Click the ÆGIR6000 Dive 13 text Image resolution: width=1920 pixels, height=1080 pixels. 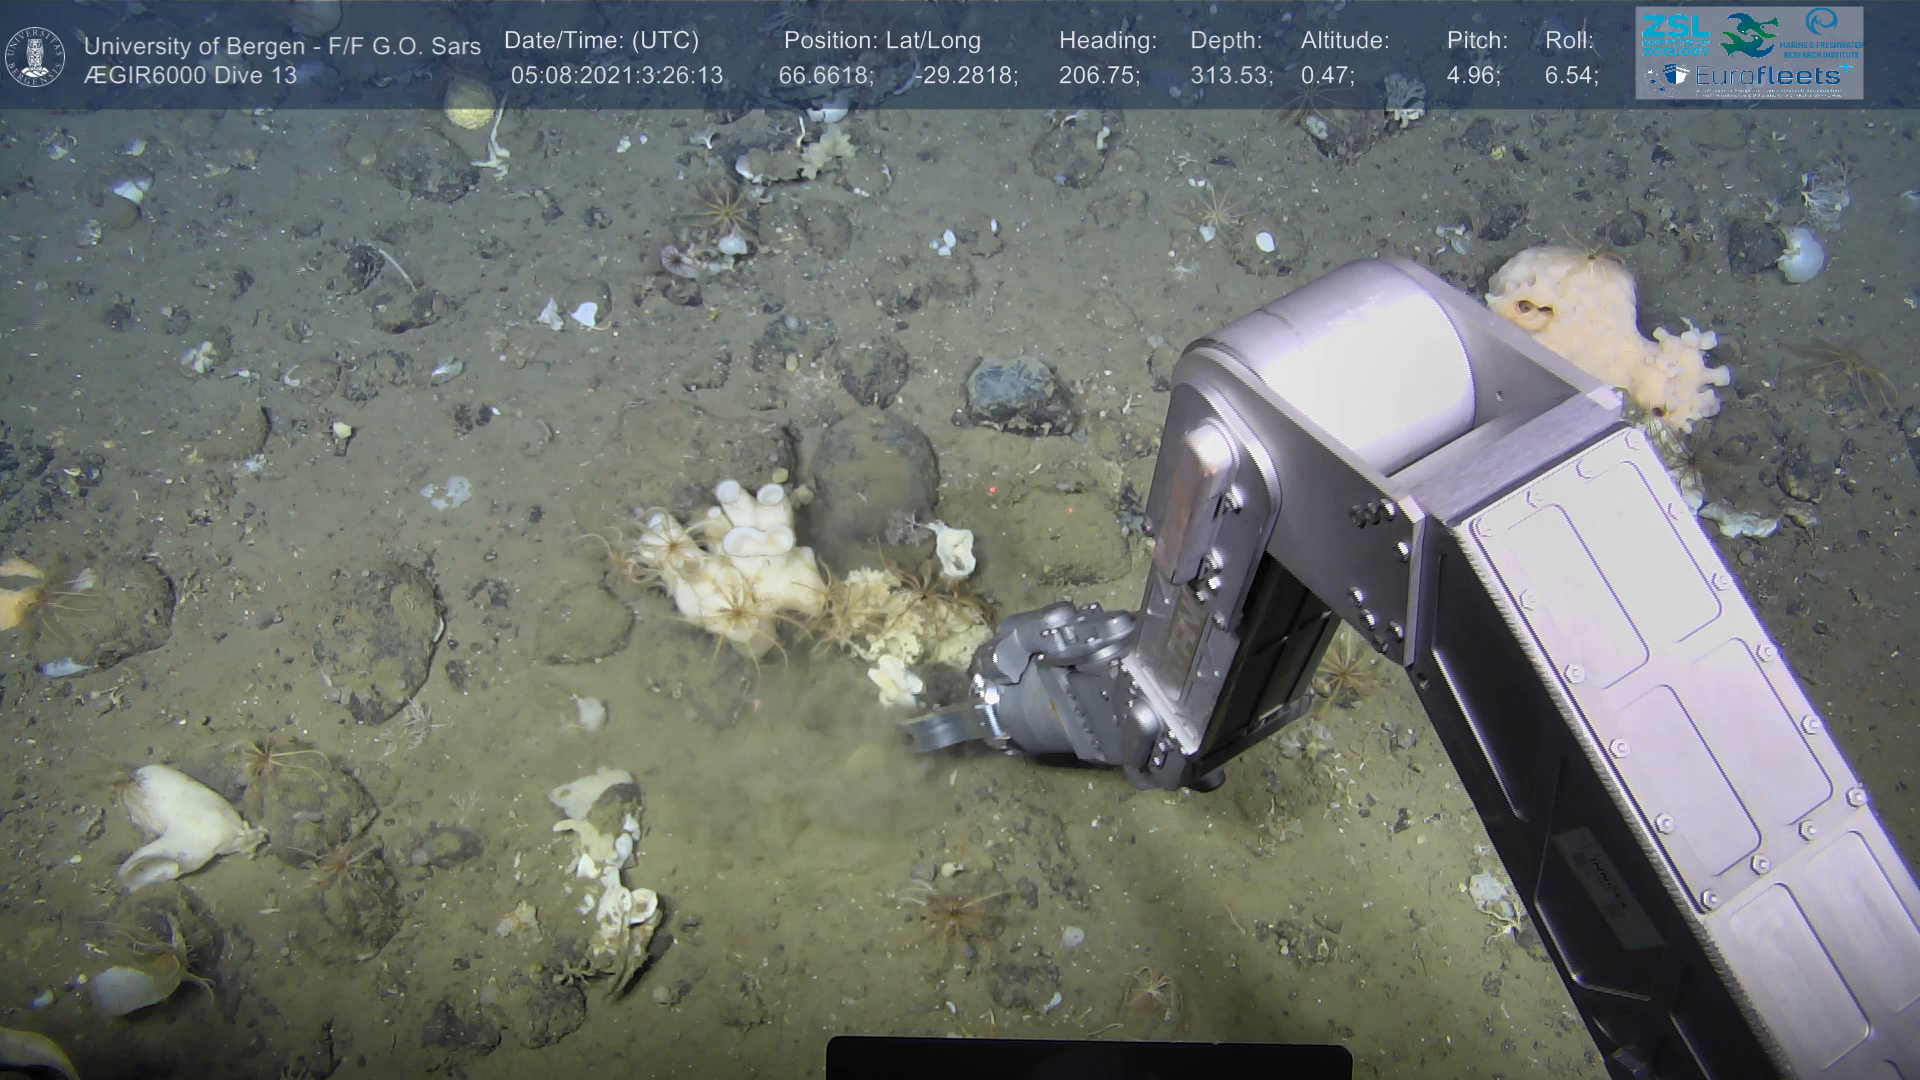[x=190, y=76]
